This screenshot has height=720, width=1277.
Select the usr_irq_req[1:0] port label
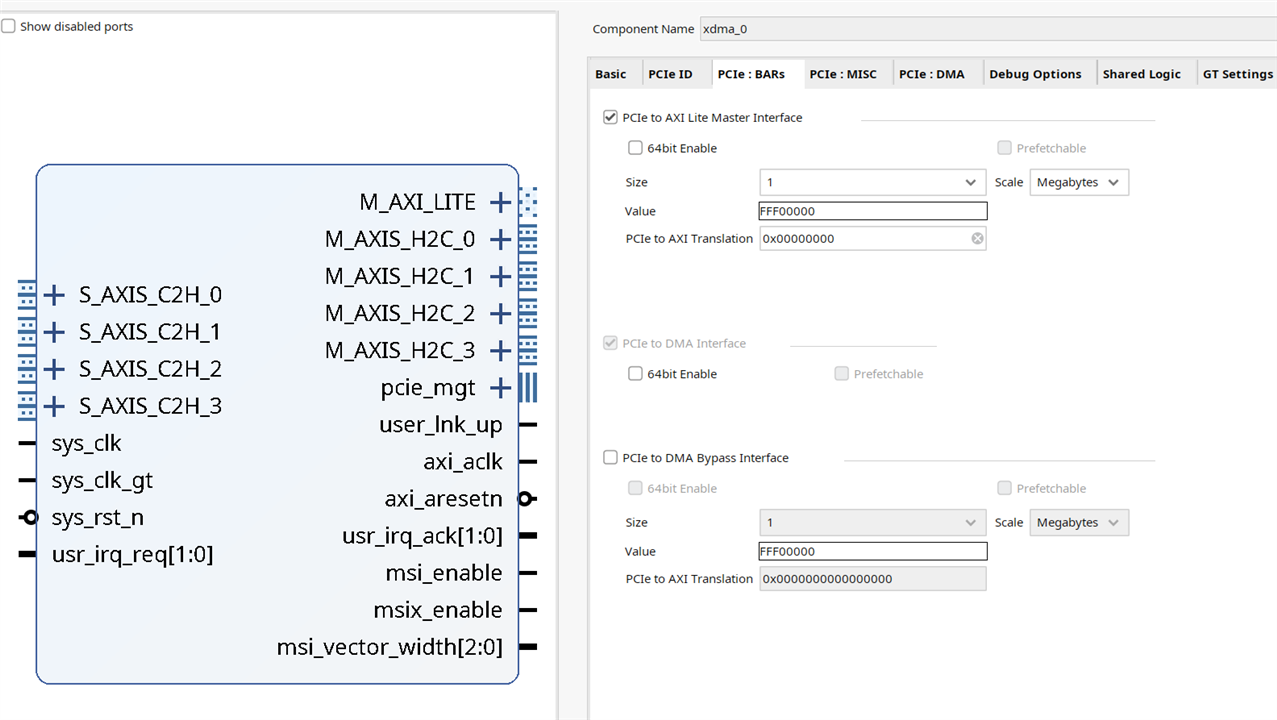coord(132,555)
